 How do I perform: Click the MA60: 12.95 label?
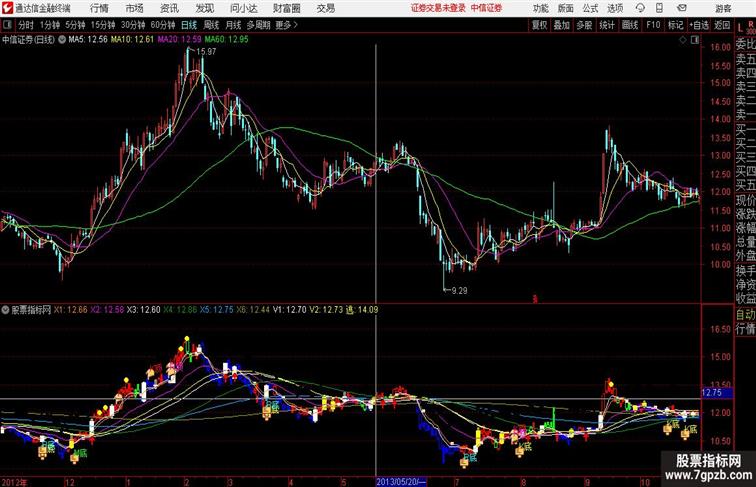pos(226,40)
